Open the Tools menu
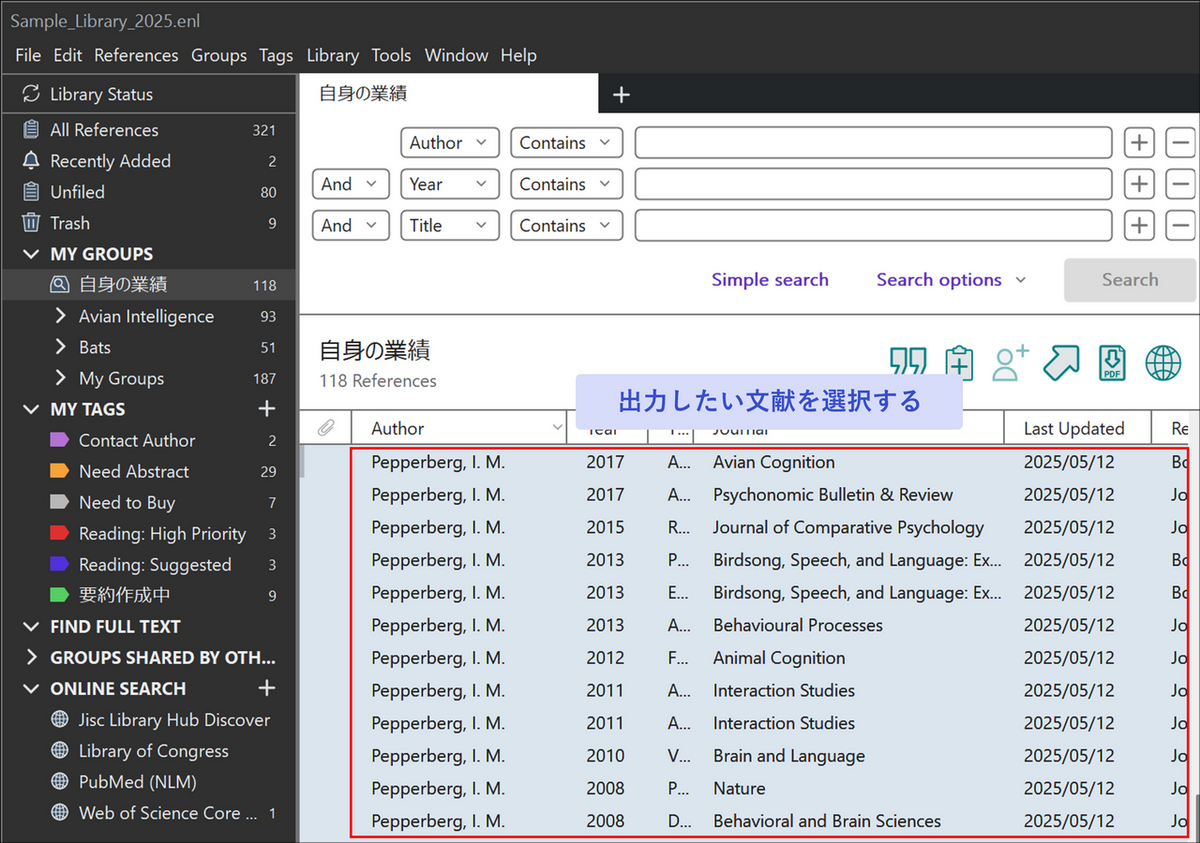This screenshot has width=1200, height=843. 391,55
